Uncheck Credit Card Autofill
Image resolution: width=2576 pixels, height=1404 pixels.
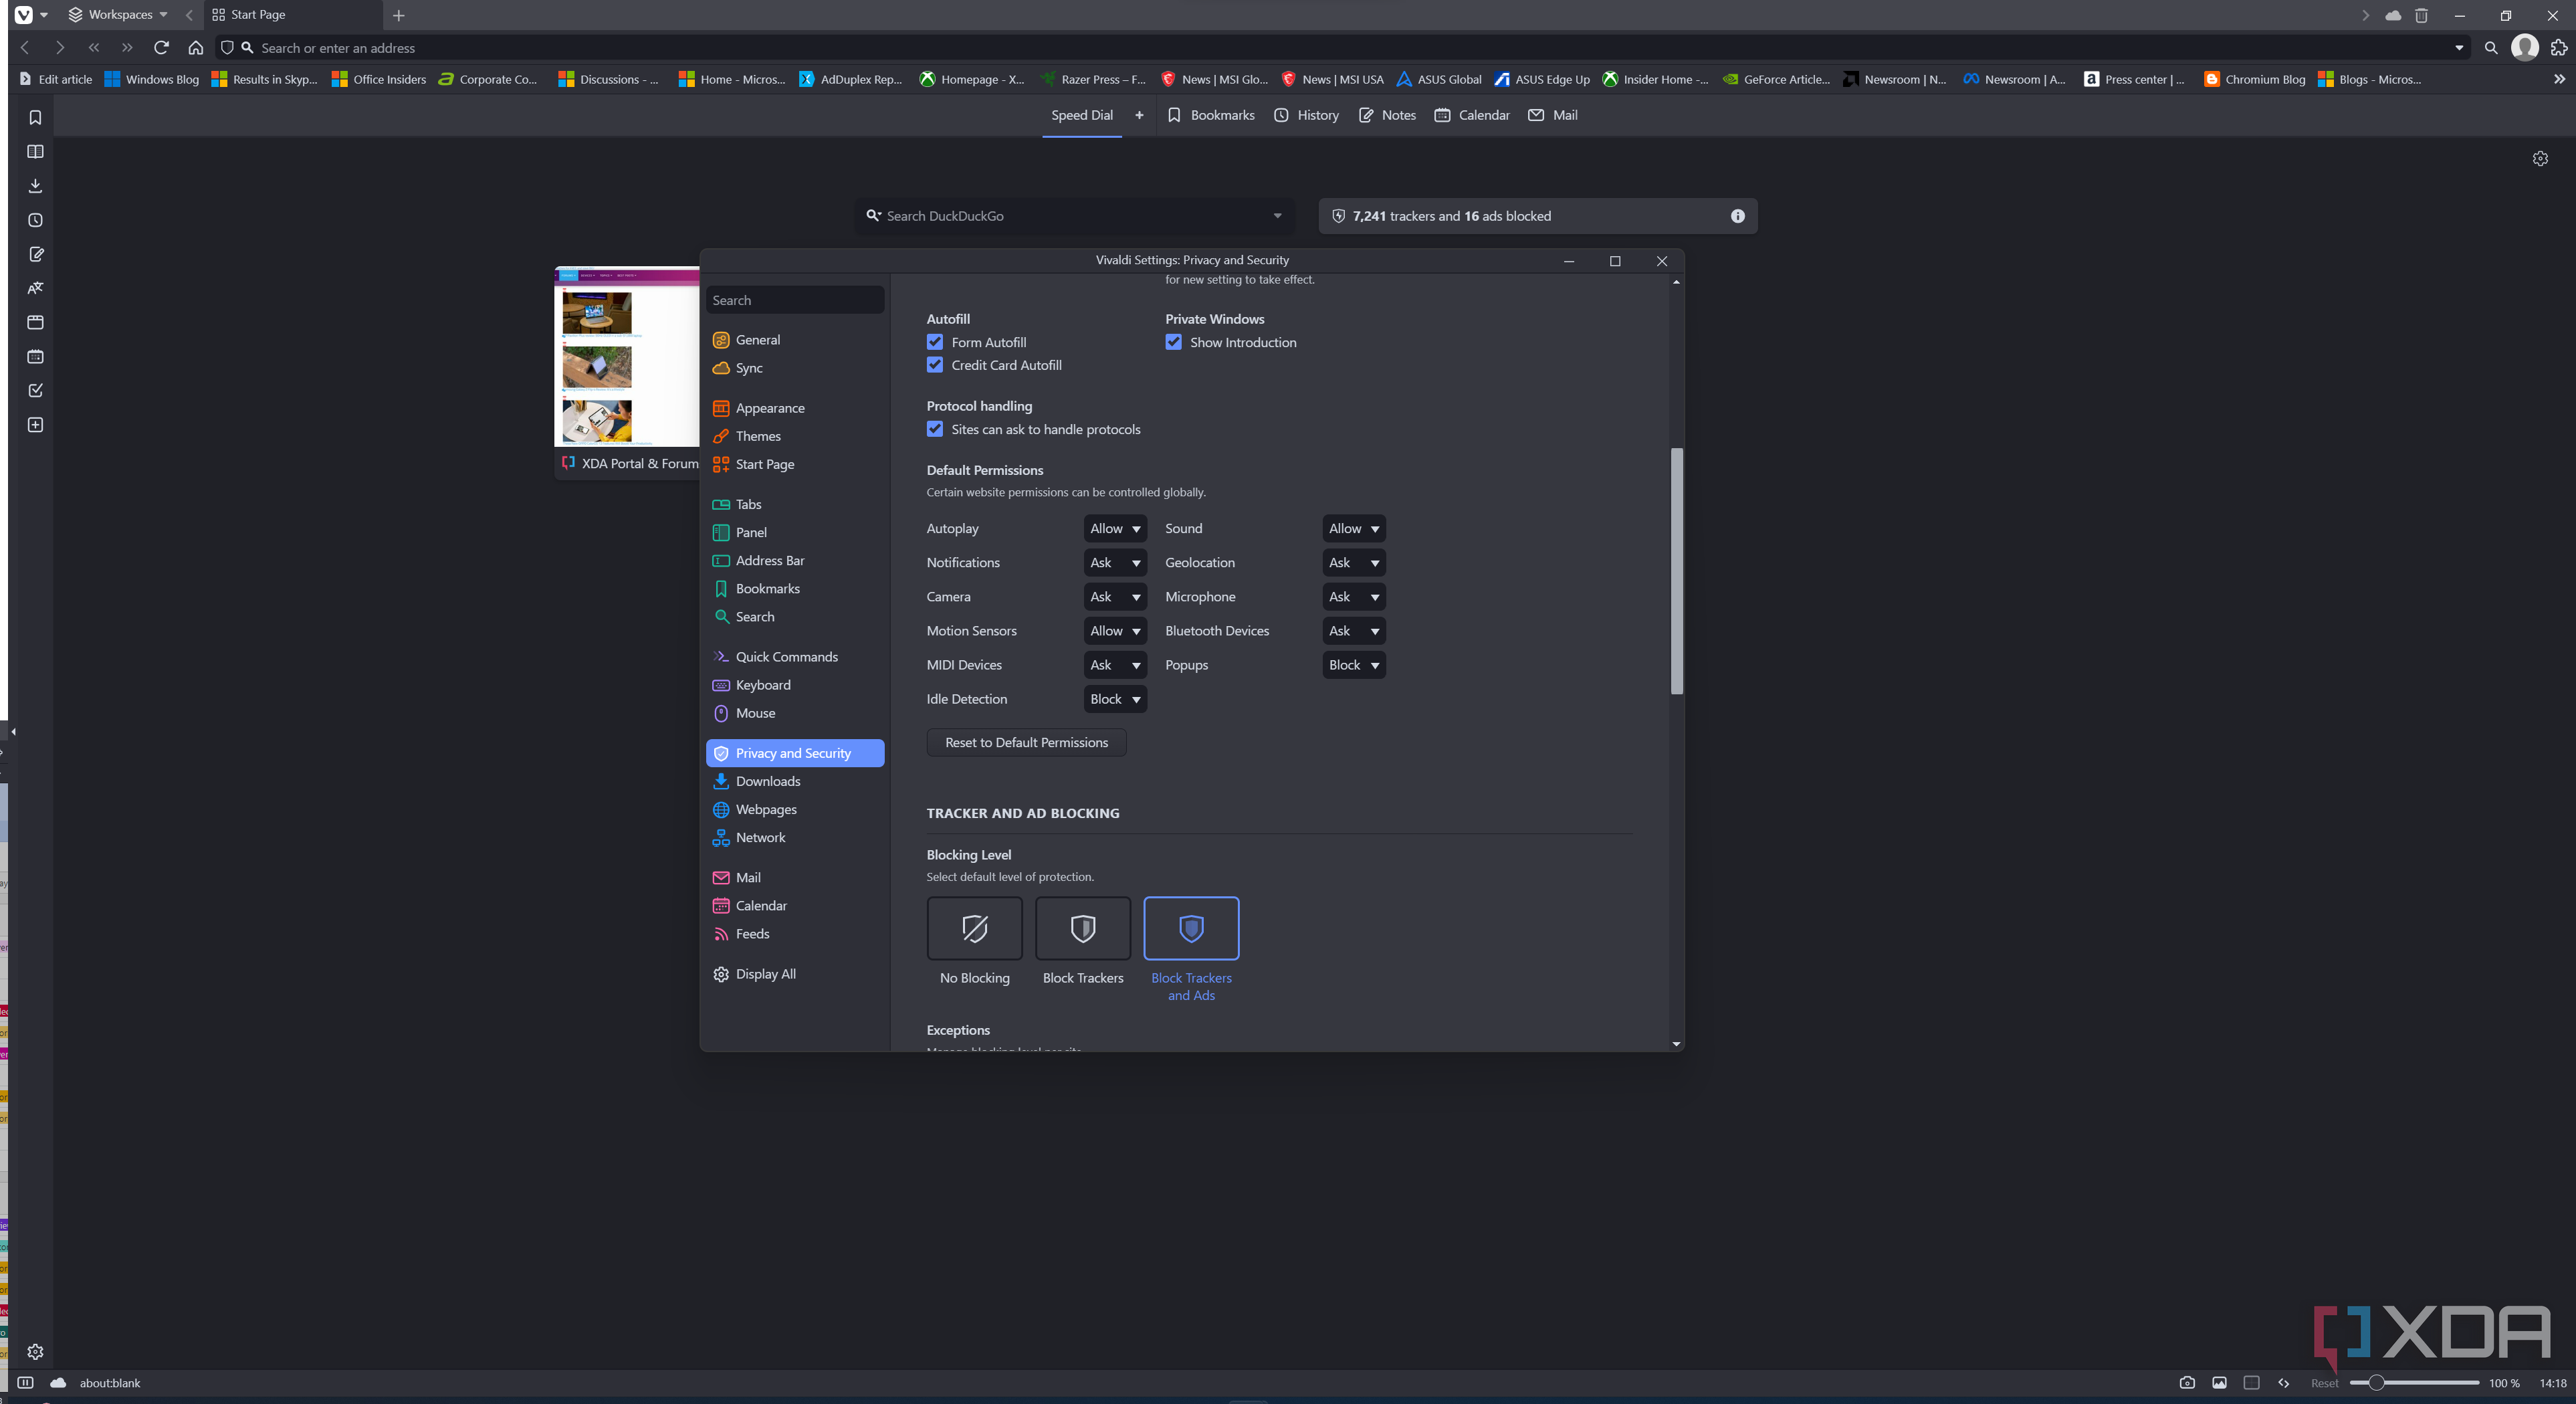[935, 365]
